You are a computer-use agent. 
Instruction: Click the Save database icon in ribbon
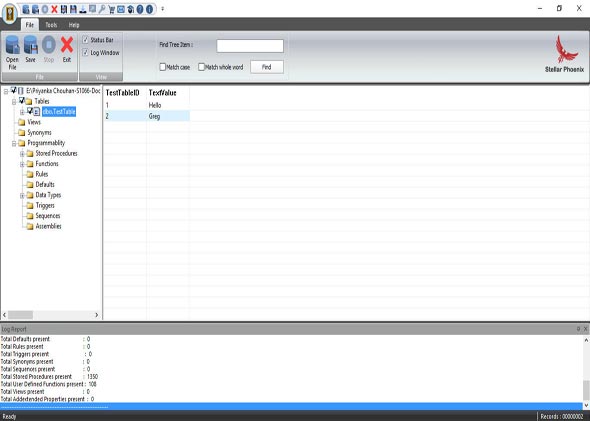point(30,45)
